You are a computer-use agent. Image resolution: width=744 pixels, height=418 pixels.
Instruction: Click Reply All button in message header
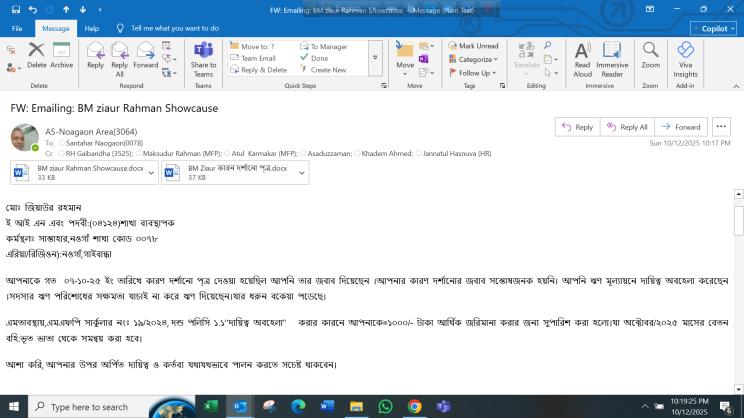pyautogui.click(x=627, y=127)
